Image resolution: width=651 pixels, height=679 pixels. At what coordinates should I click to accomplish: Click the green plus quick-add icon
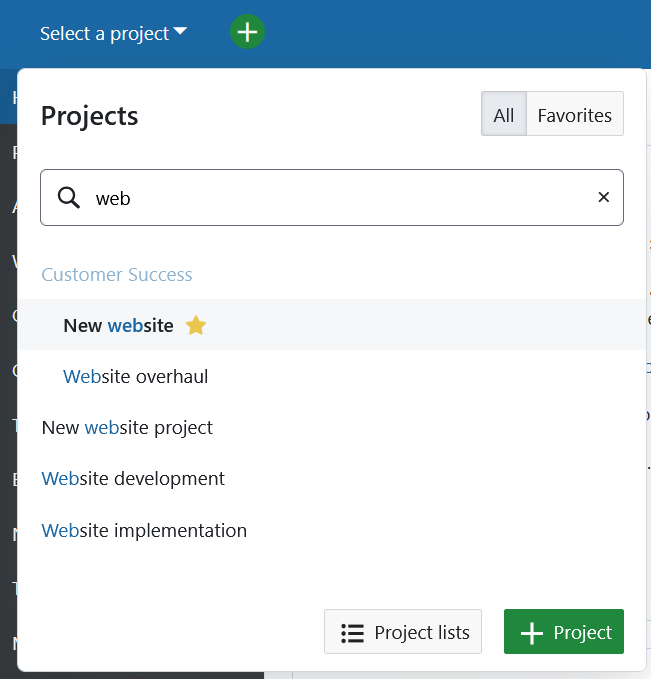[247, 32]
